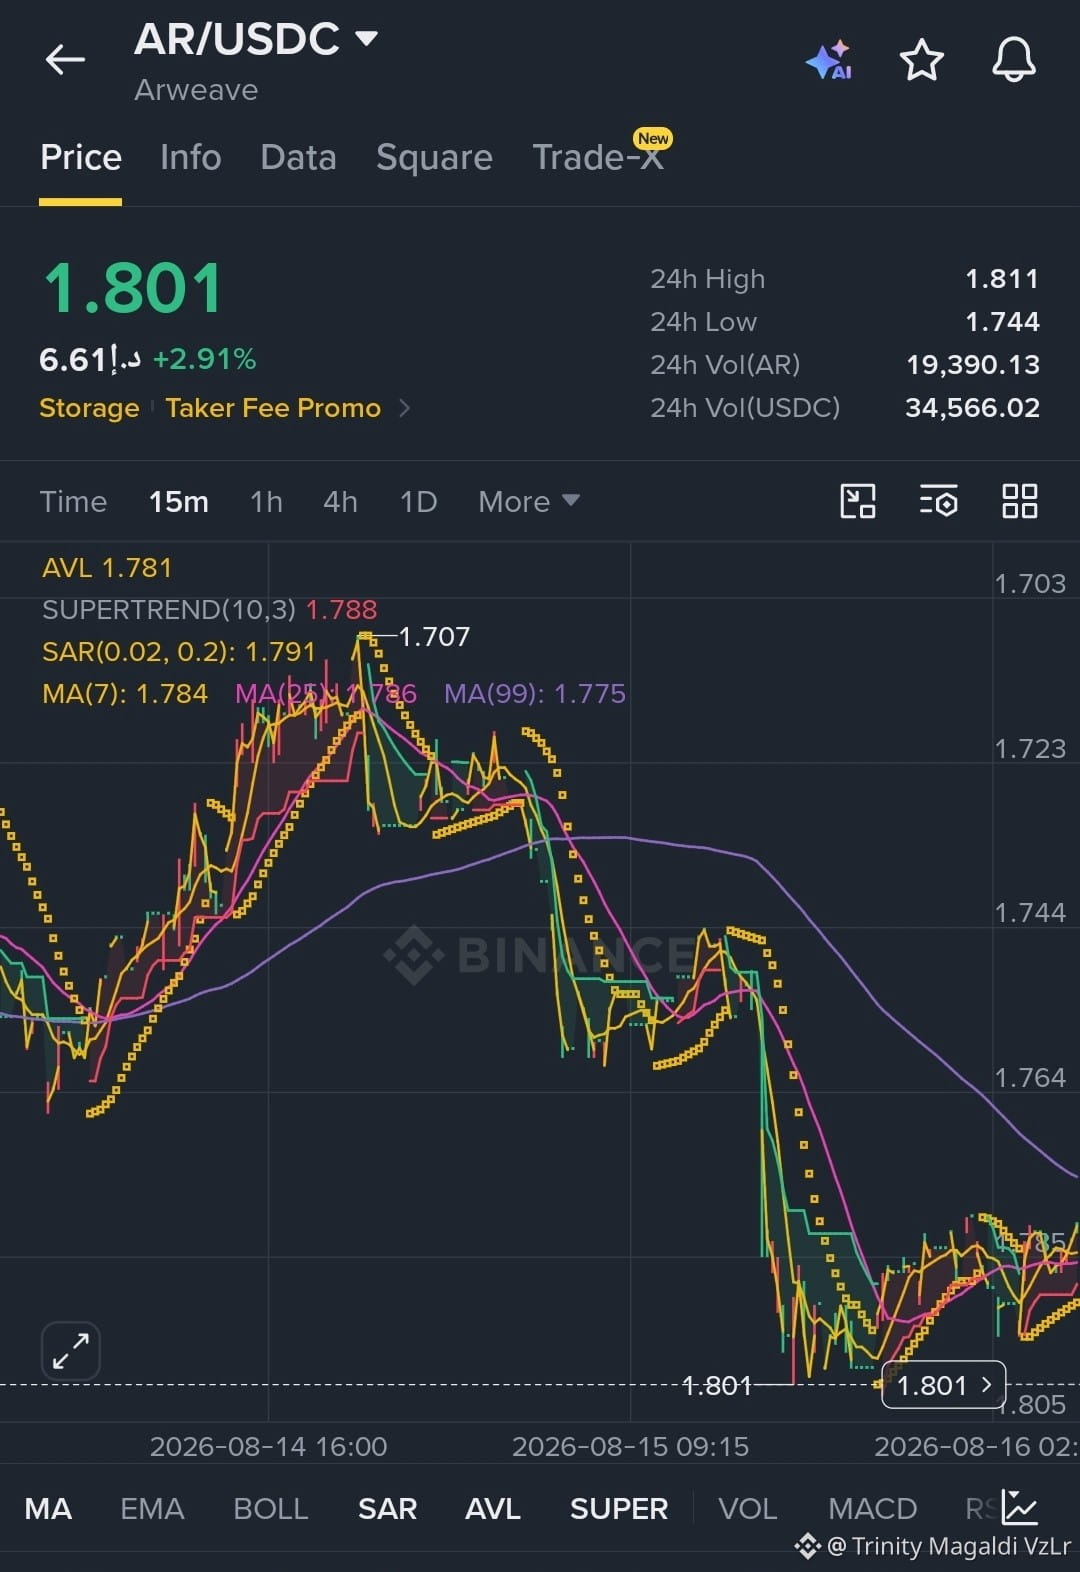Tap the 1.707 high price marker
This screenshot has height=1572, width=1080.
[434, 636]
